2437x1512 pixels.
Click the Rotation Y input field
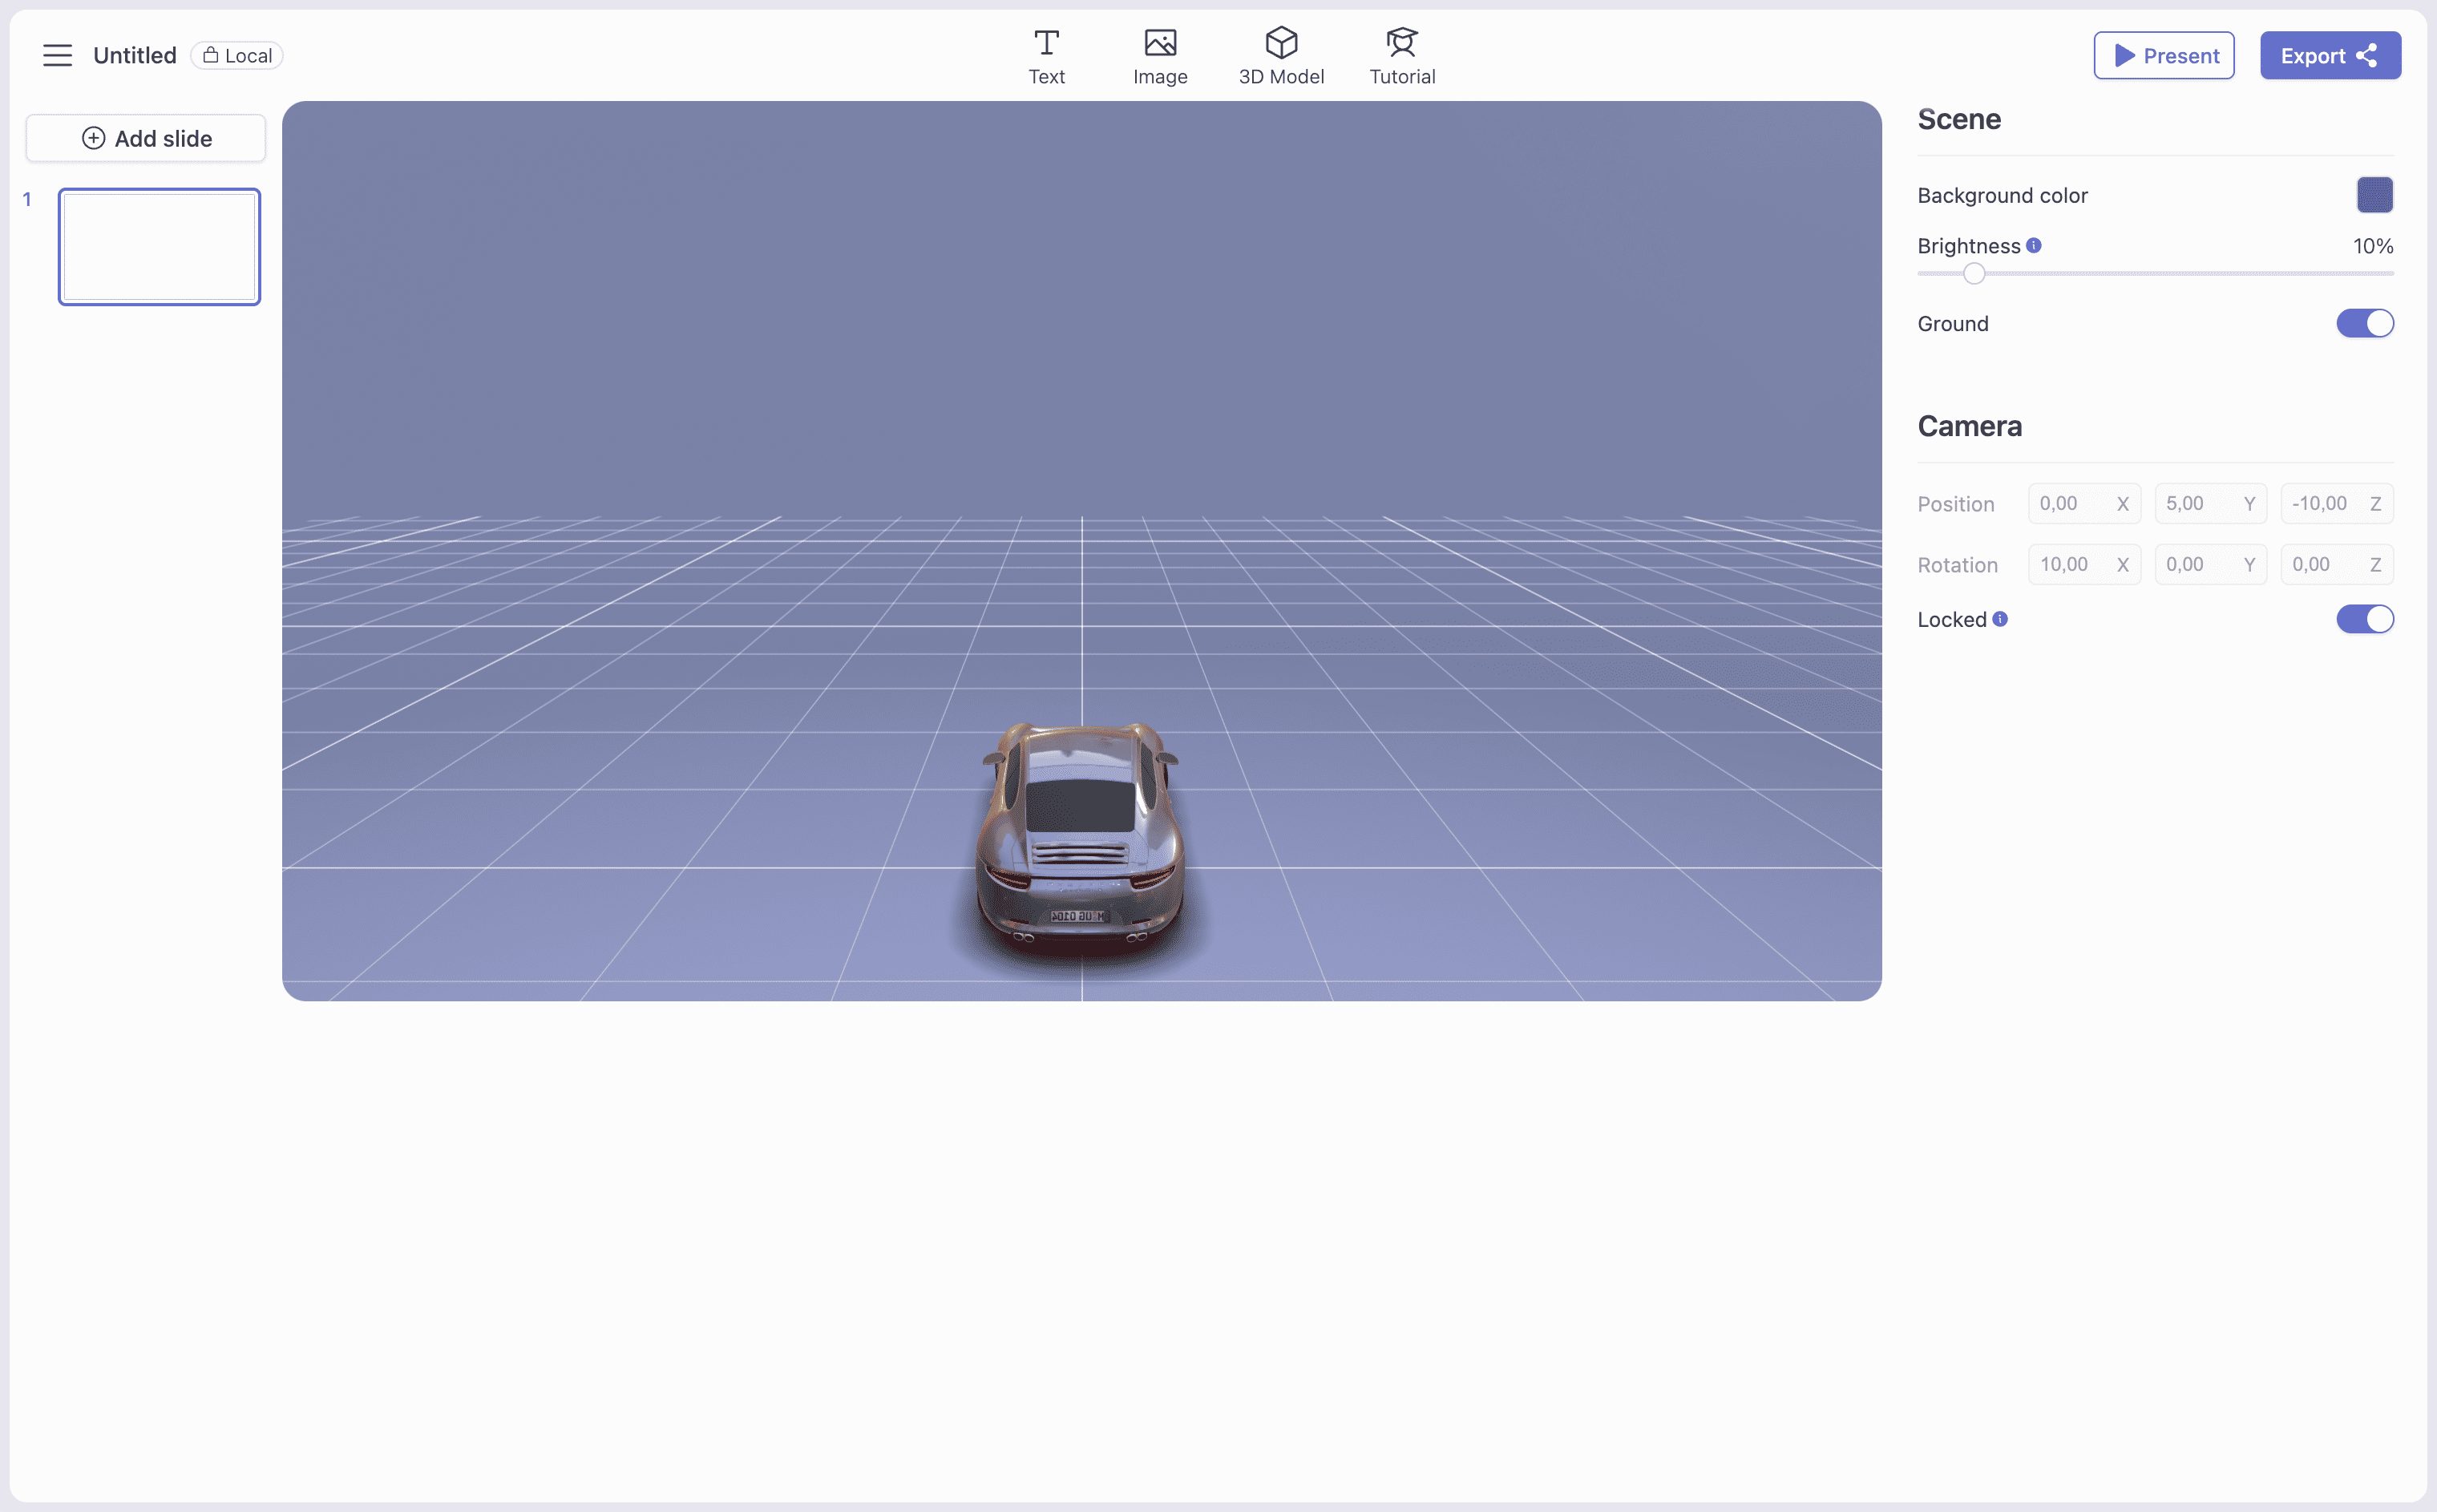[2200, 565]
